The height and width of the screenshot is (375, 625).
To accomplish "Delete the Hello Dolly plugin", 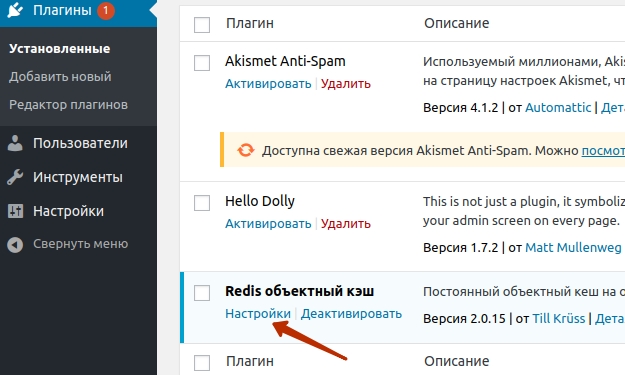I will (346, 224).
